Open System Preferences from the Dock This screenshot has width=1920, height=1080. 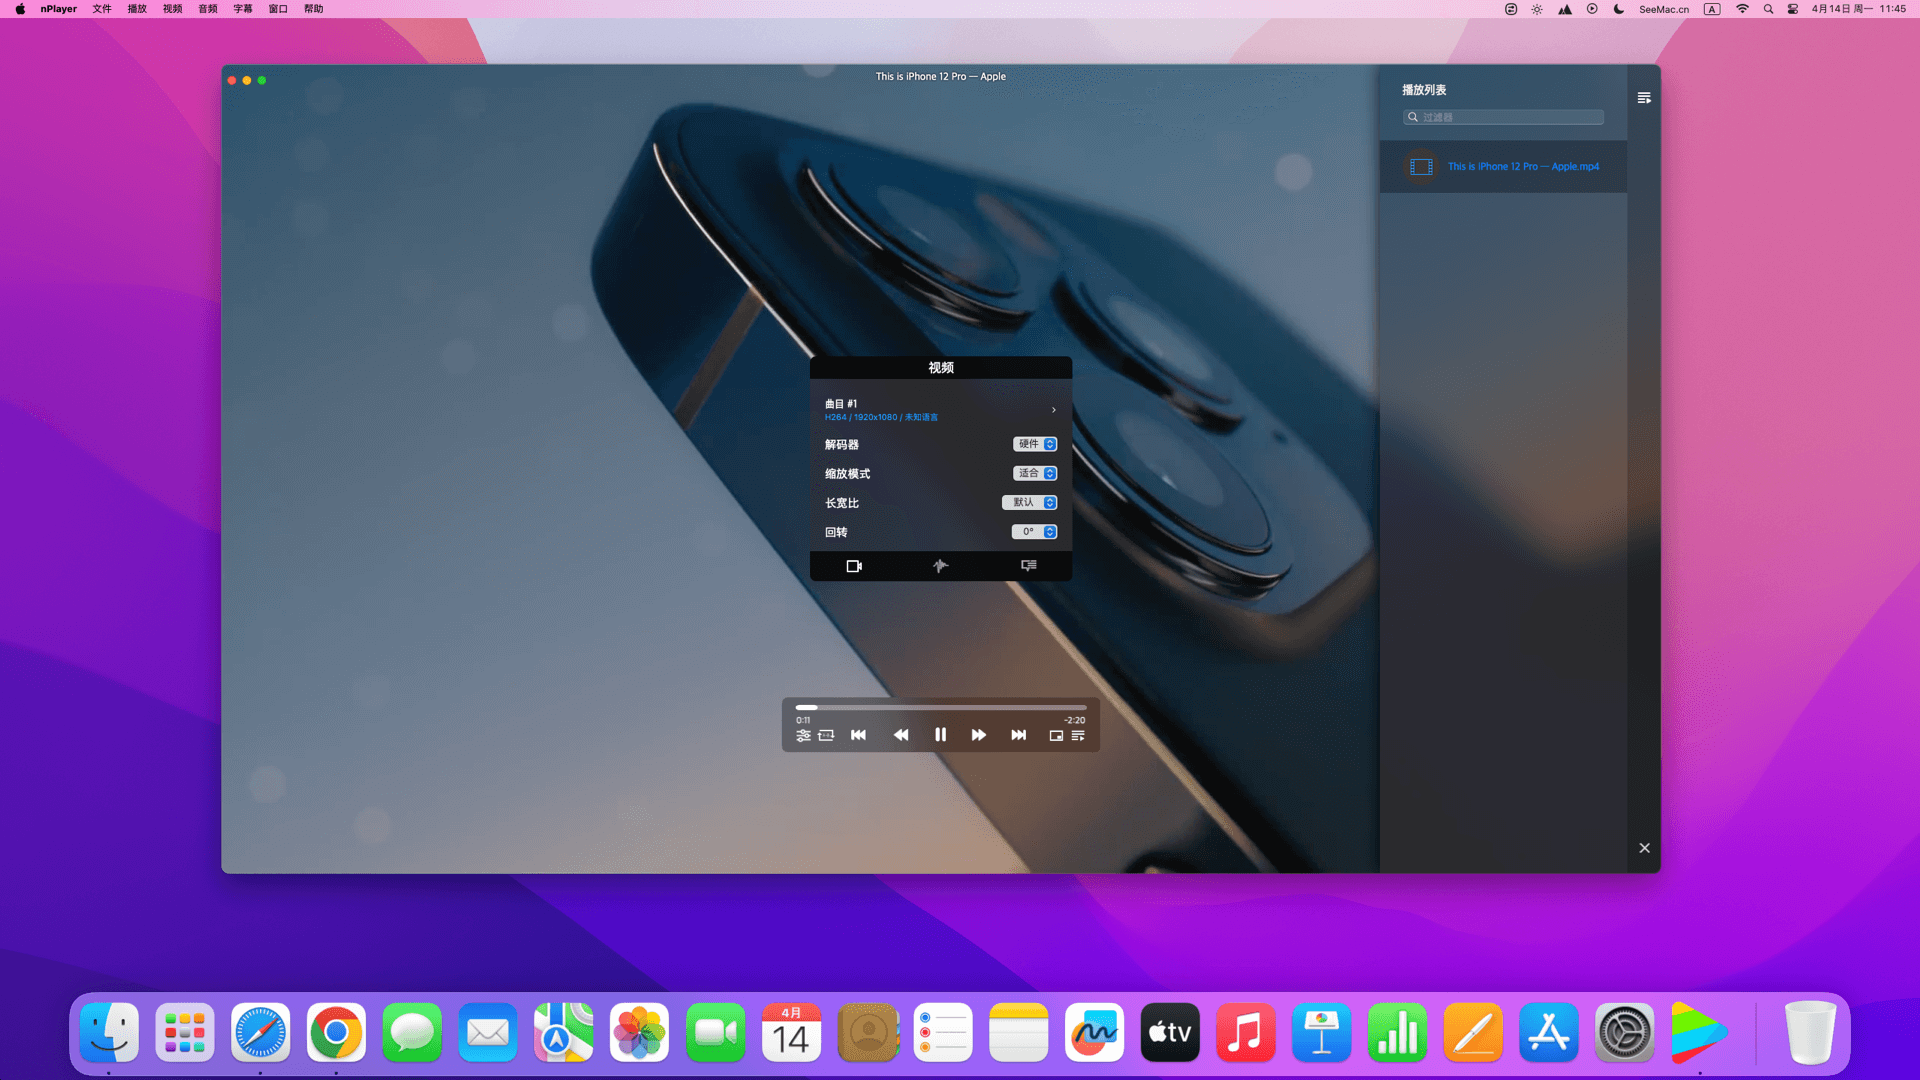[x=1625, y=1032]
